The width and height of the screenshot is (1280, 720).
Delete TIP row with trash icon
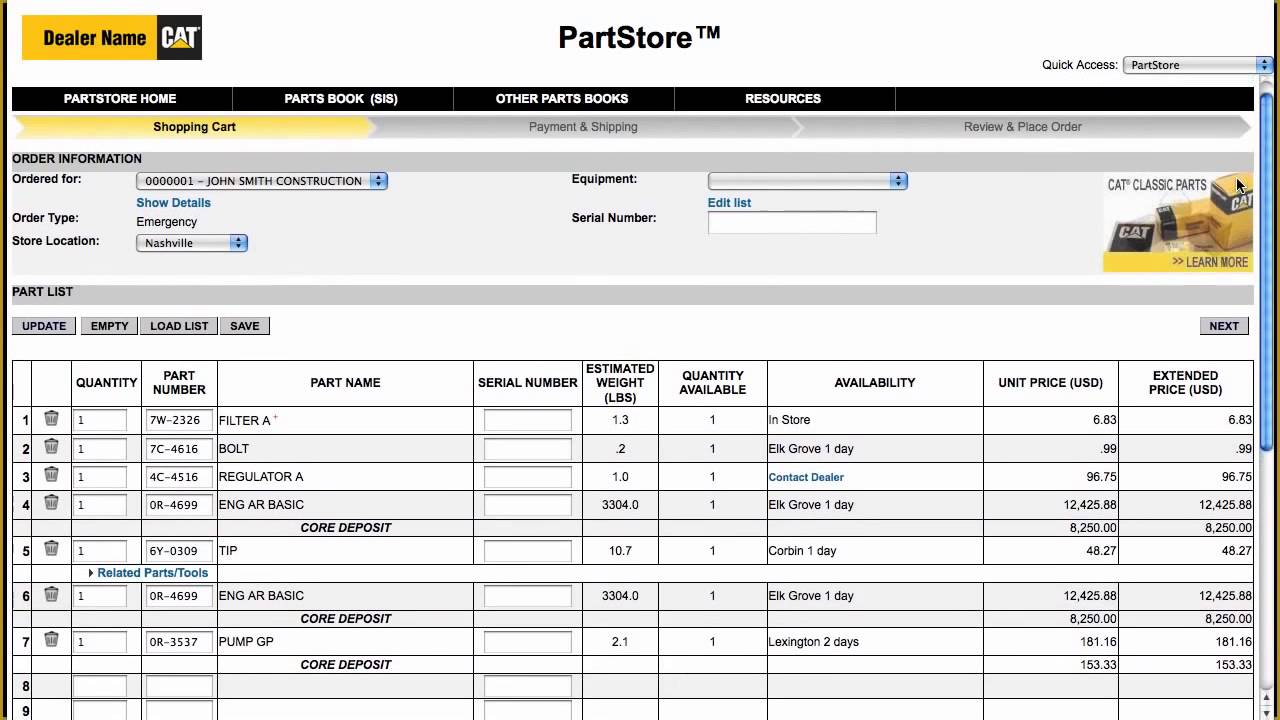pyautogui.click(x=51, y=549)
